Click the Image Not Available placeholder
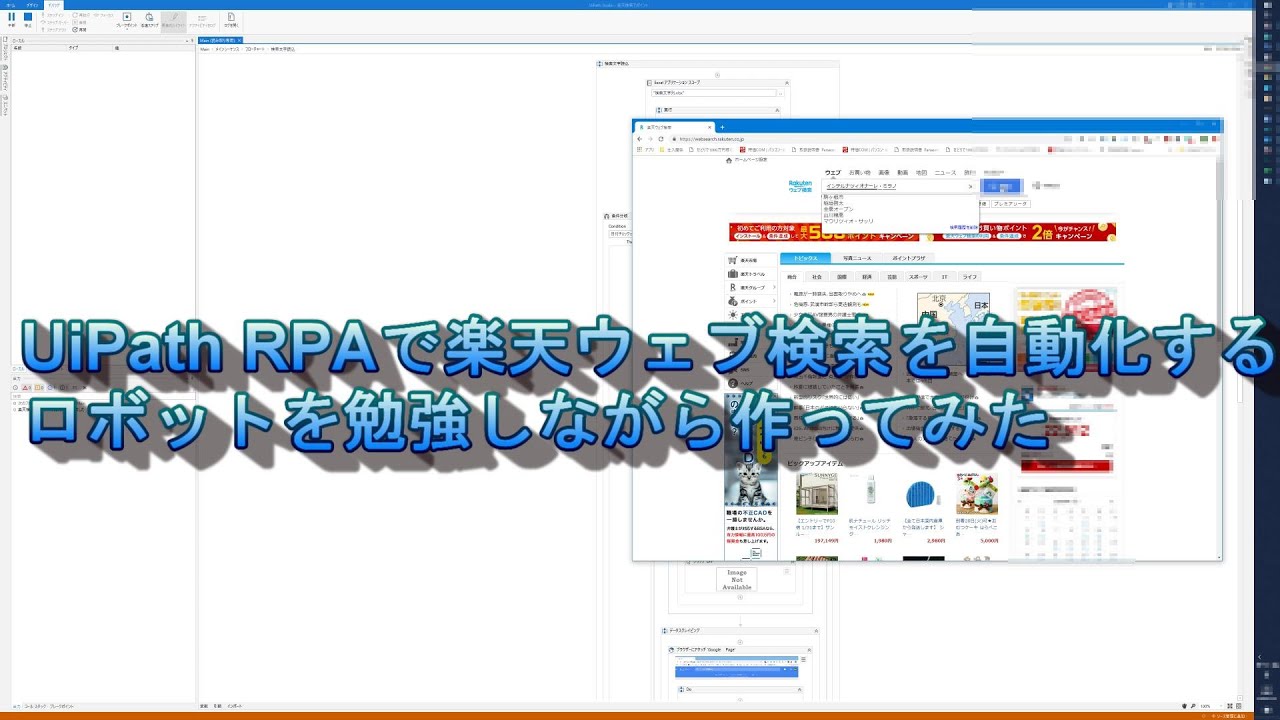This screenshot has width=1280, height=720. click(x=737, y=580)
